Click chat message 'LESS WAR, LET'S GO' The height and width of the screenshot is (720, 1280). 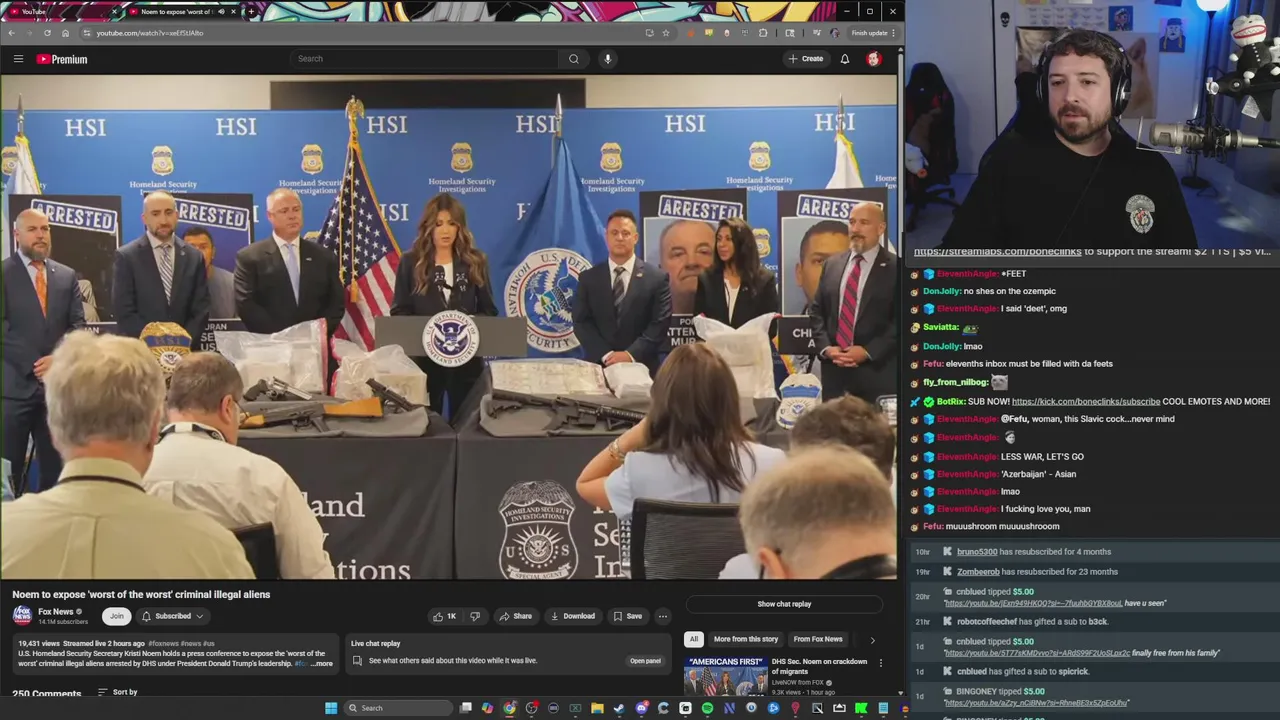1042,457
